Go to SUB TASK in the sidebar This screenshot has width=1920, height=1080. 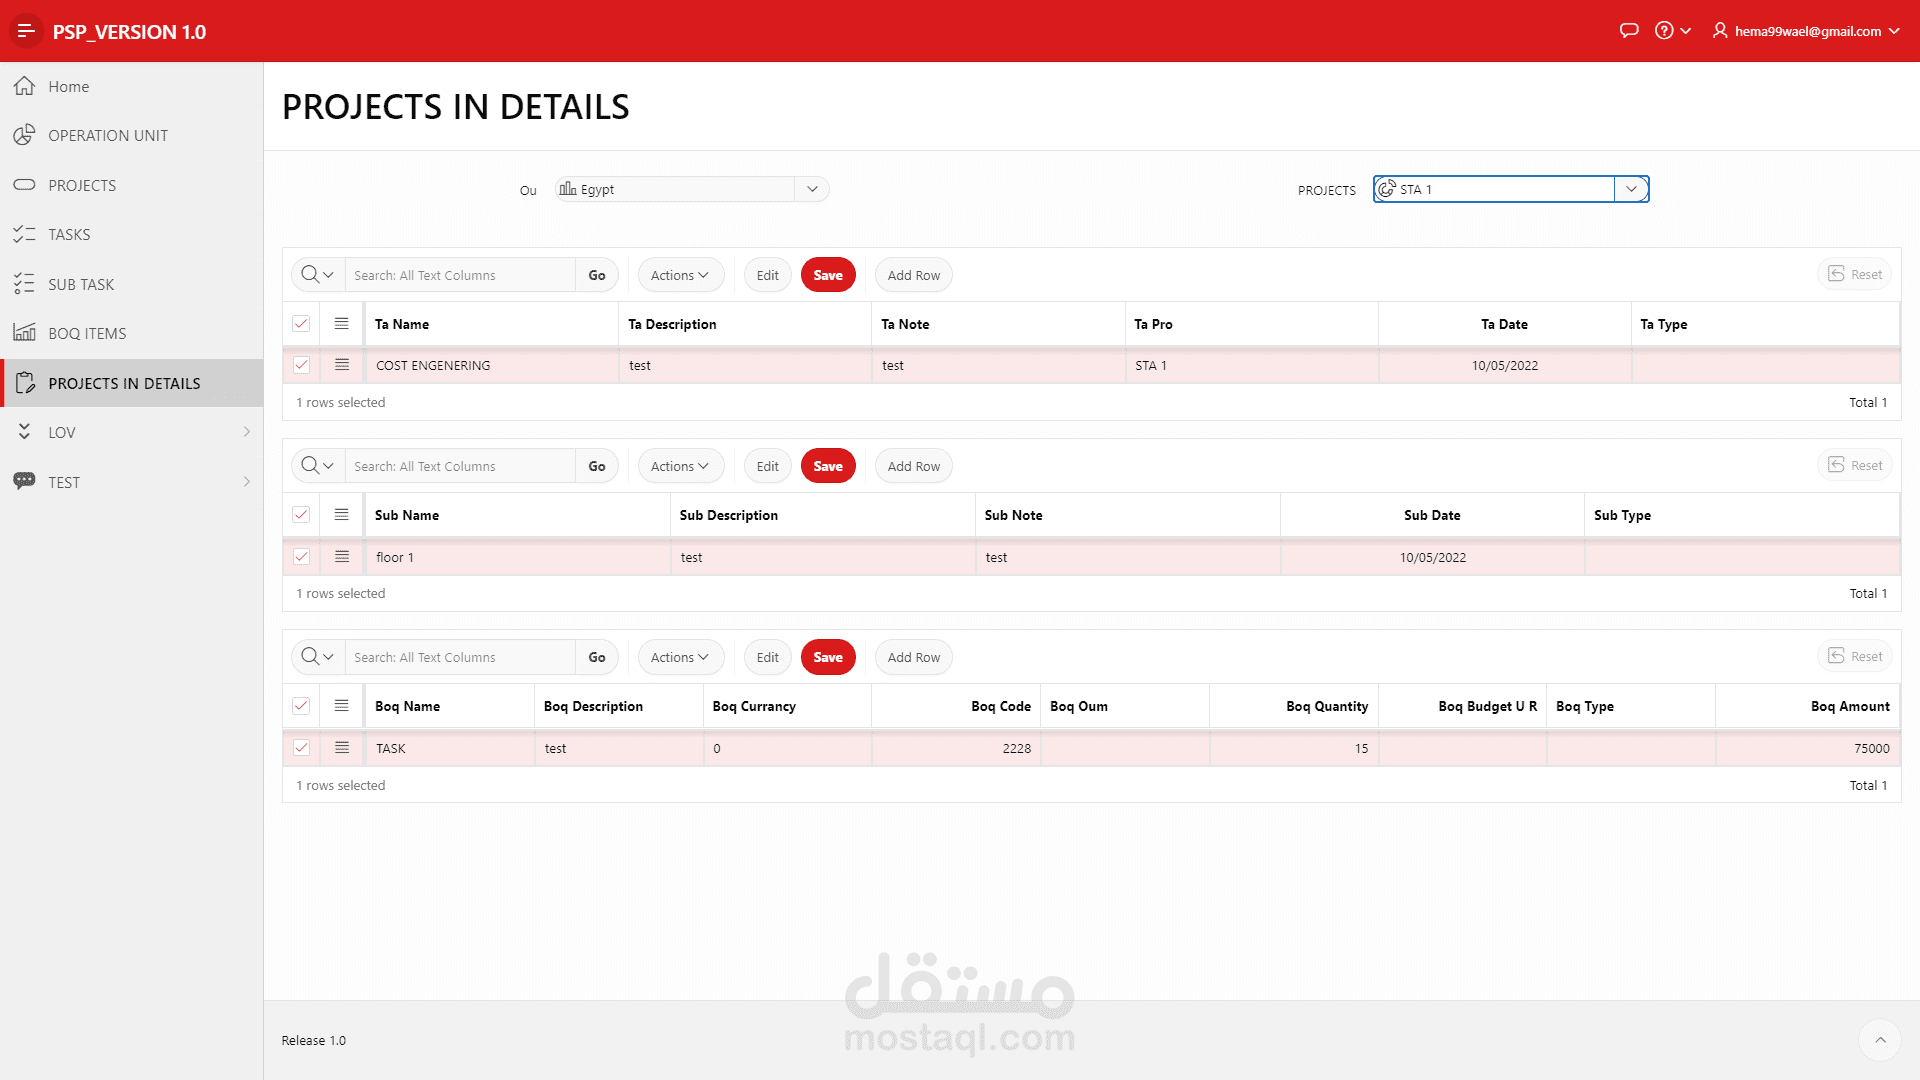point(81,284)
